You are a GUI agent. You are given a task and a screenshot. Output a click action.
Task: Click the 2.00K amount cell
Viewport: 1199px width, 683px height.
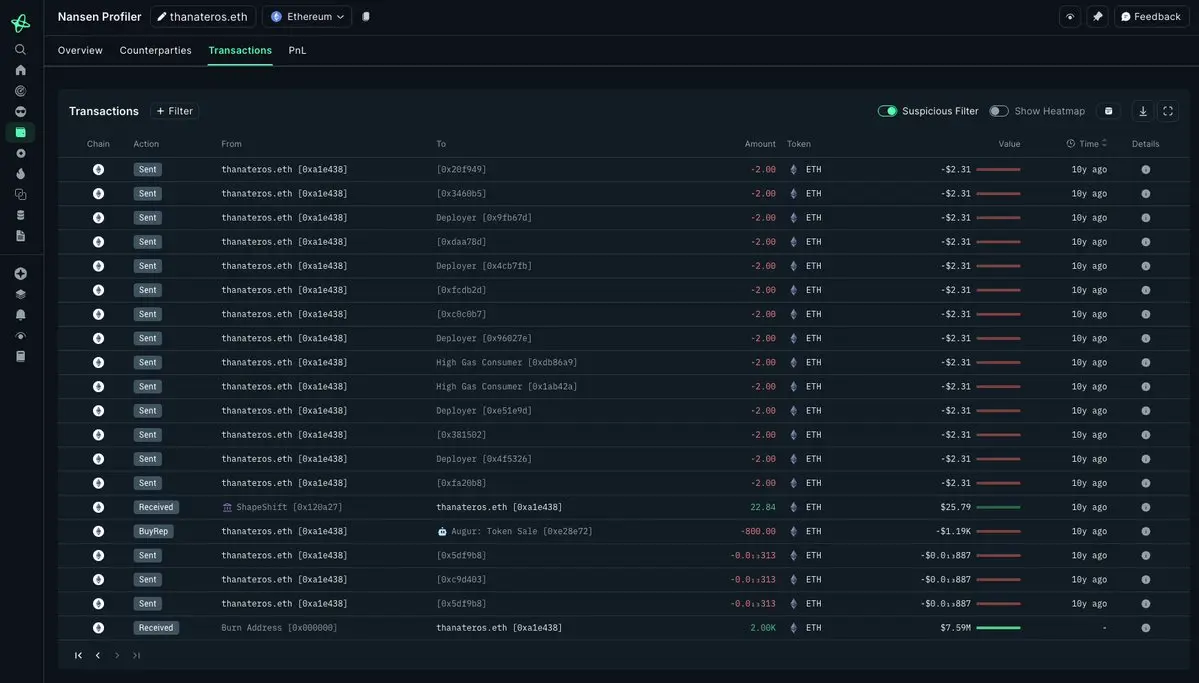pyautogui.click(x=763, y=628)
